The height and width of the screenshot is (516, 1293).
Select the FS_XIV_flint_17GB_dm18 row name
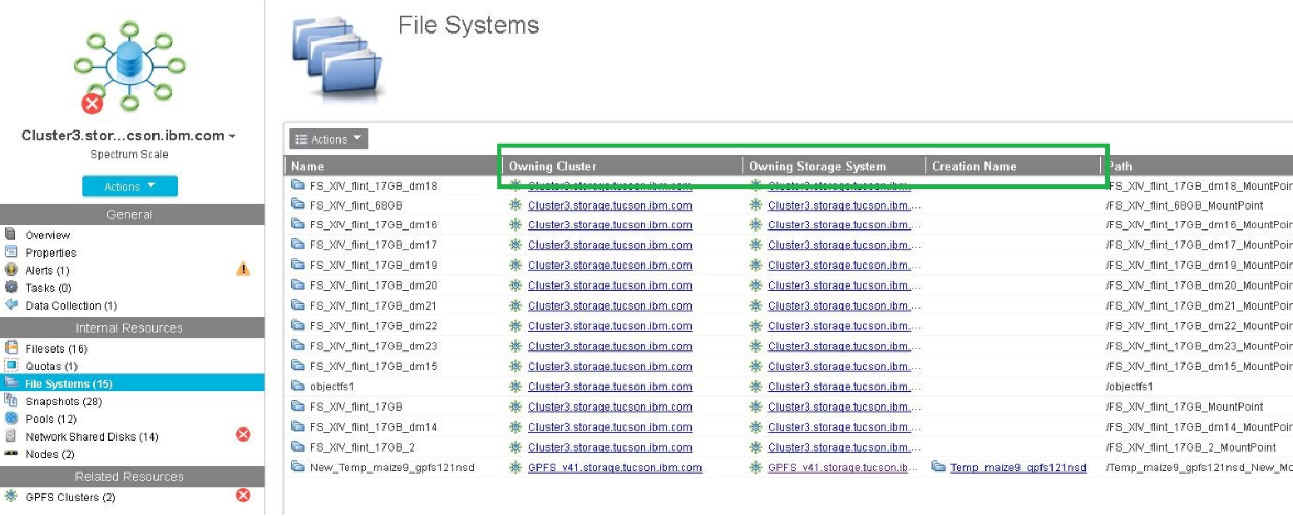click(x=373, y=185)
